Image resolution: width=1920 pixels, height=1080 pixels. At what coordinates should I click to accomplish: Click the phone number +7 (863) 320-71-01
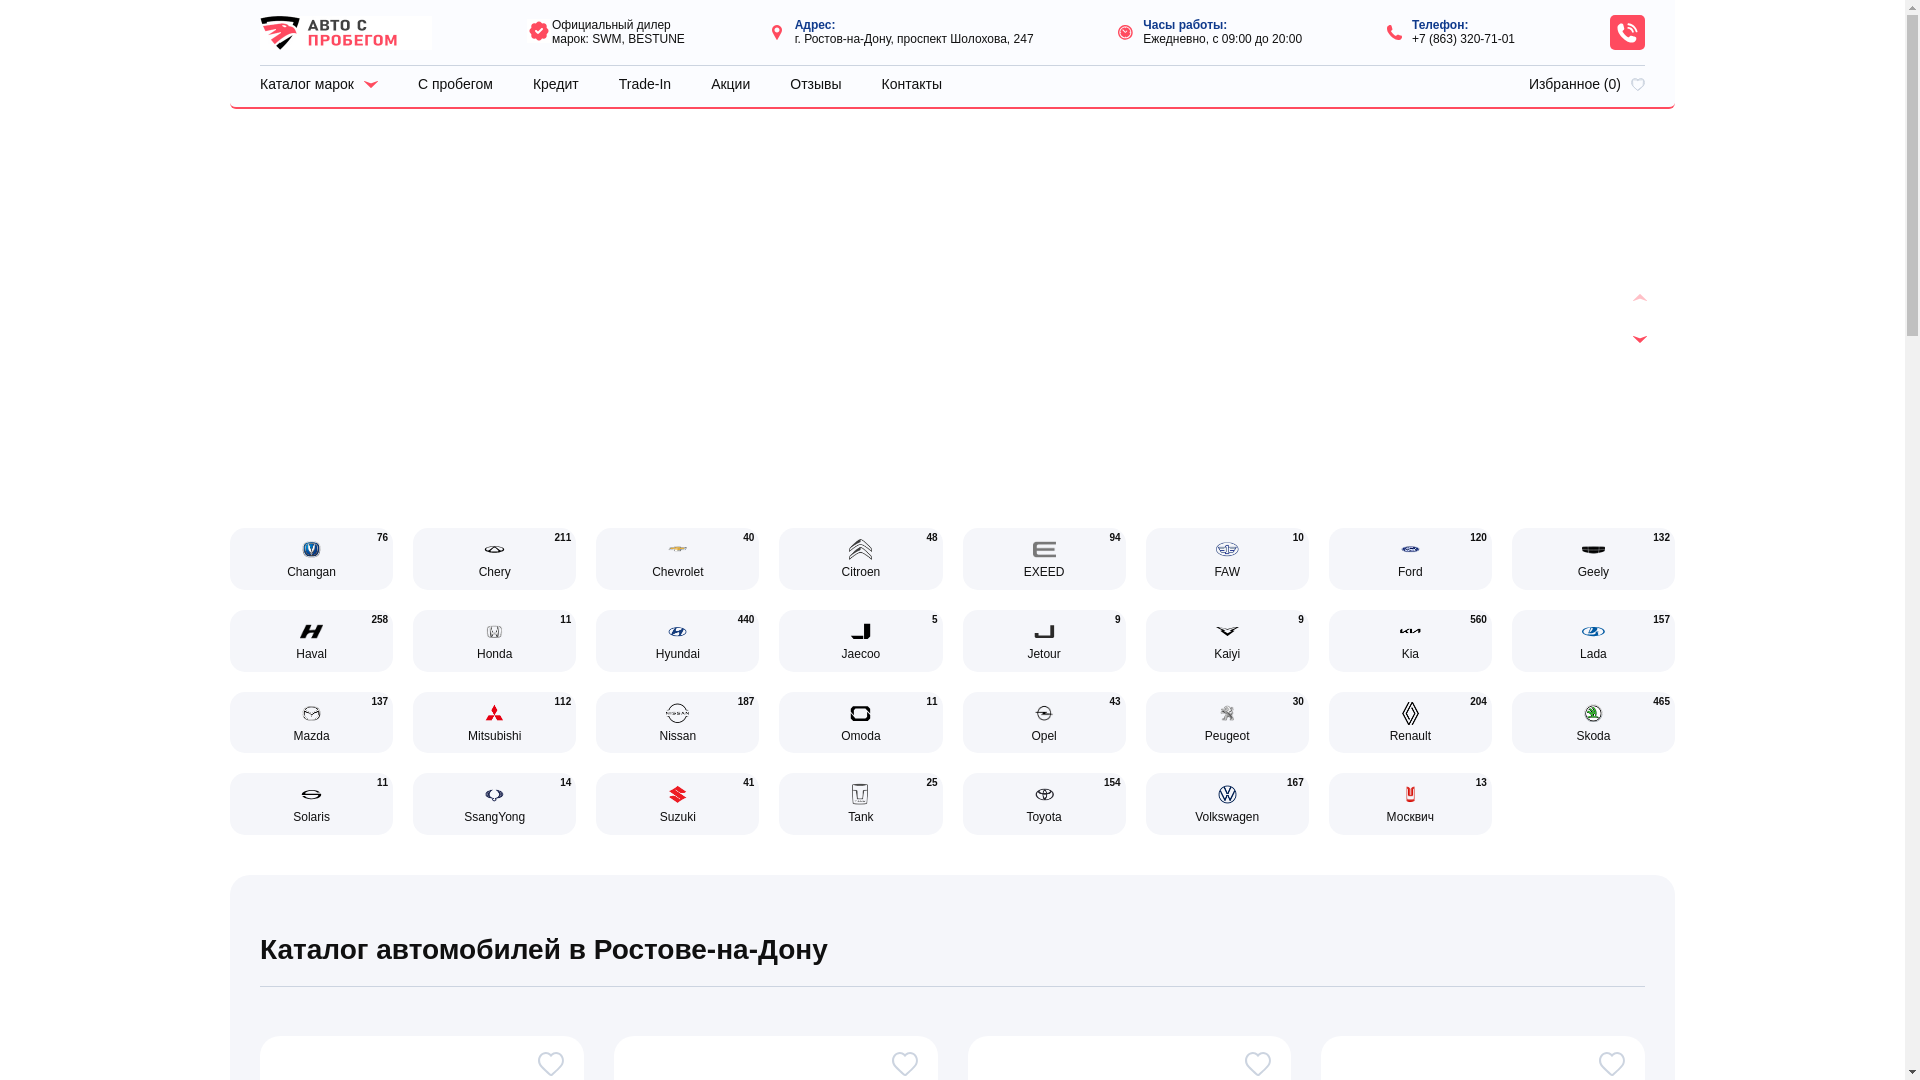pyautogui.click(x=1463, y=39)
